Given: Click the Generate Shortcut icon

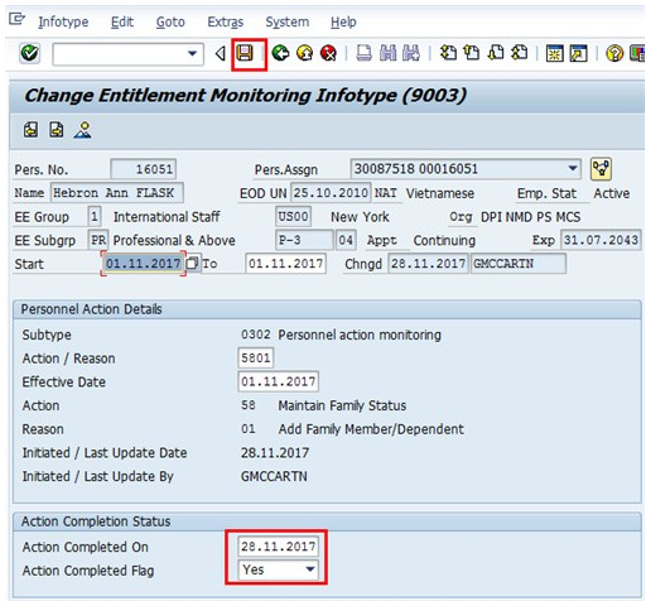Looking at the screenshot, I should (x=578, y=54).
